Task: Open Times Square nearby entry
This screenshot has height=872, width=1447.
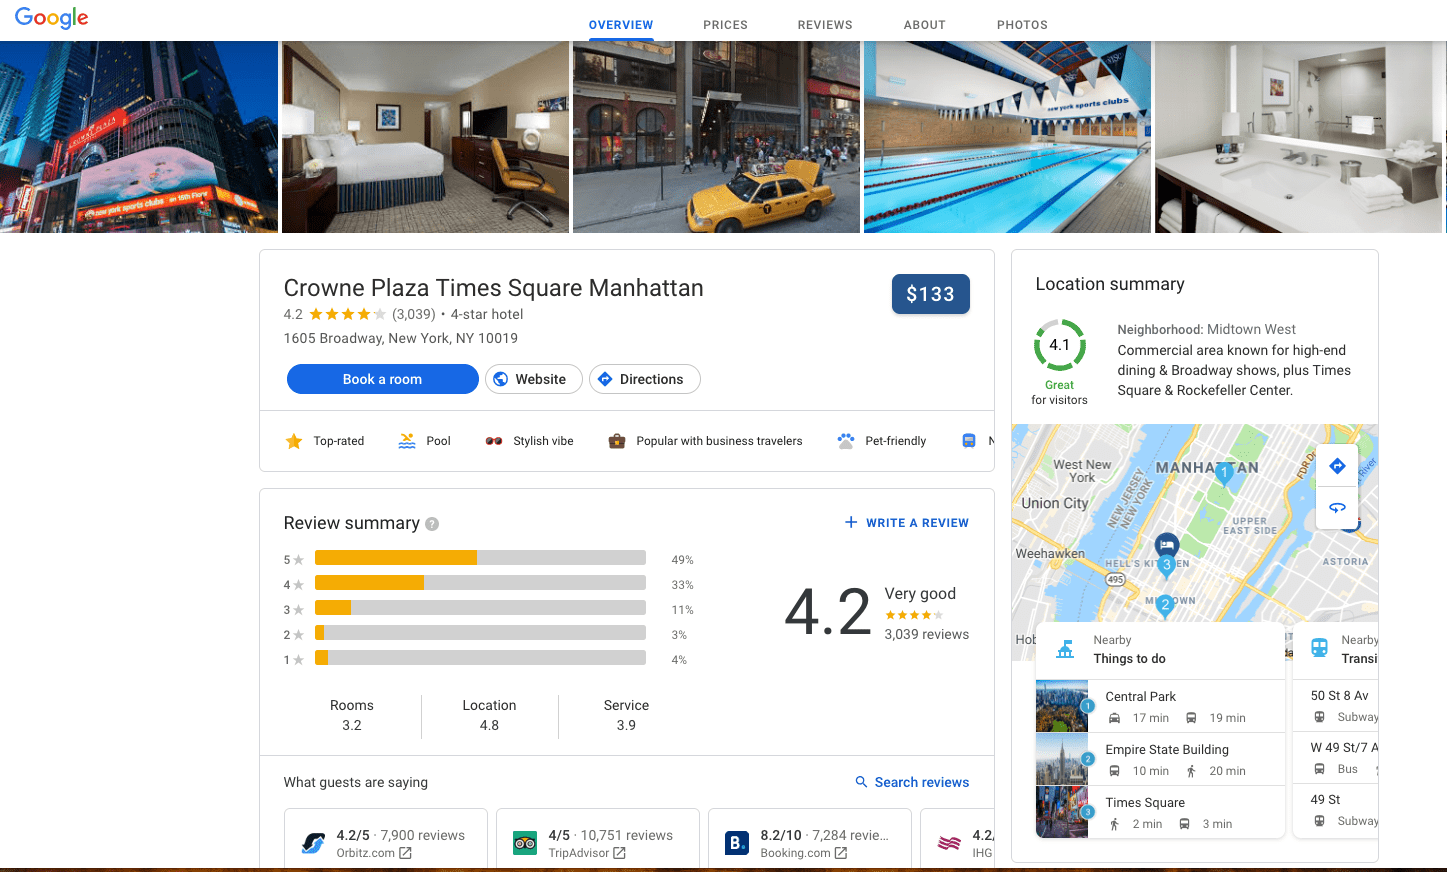Action: click(1160, 812)
